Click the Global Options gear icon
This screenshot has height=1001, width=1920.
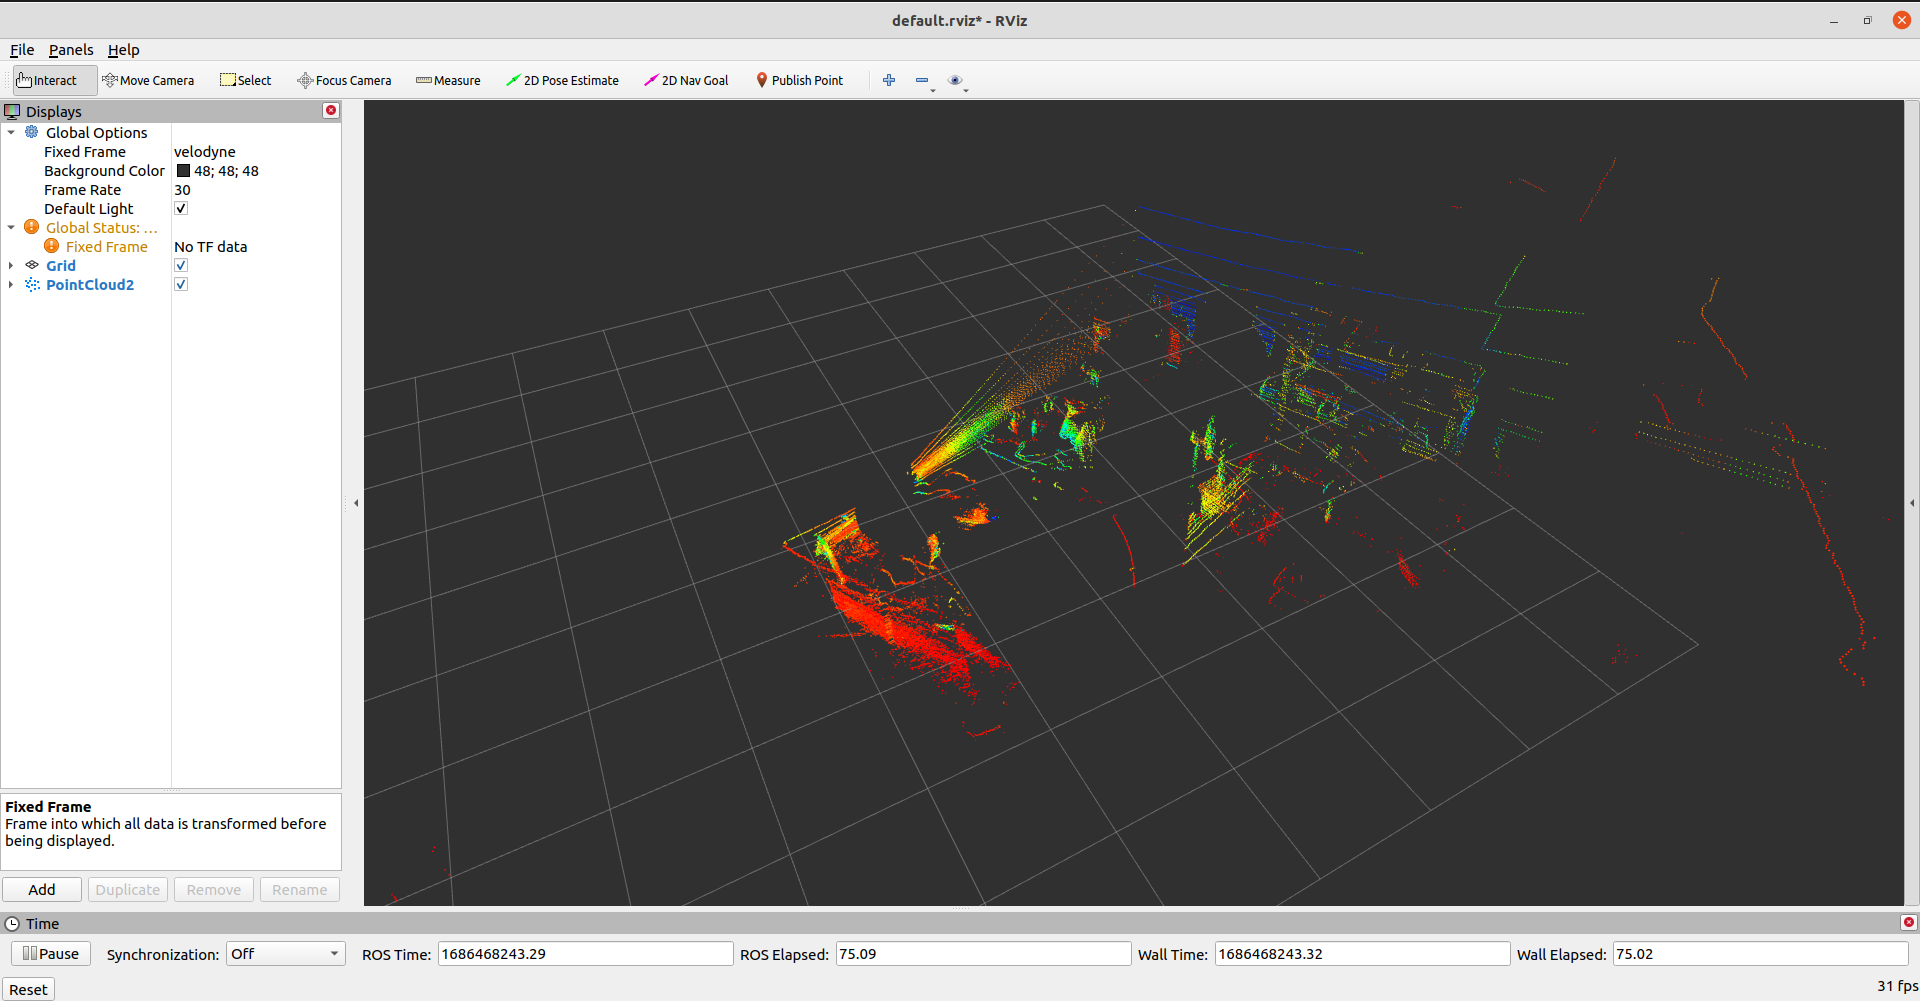[x=32, y=132]
